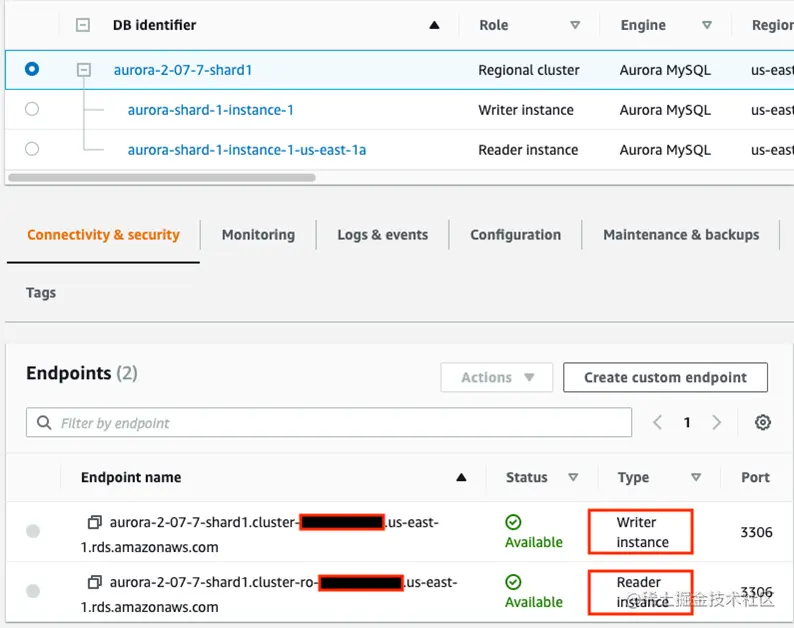Switch to the Monitoring tab
This screenshot has height=628, width=794.
258,235
